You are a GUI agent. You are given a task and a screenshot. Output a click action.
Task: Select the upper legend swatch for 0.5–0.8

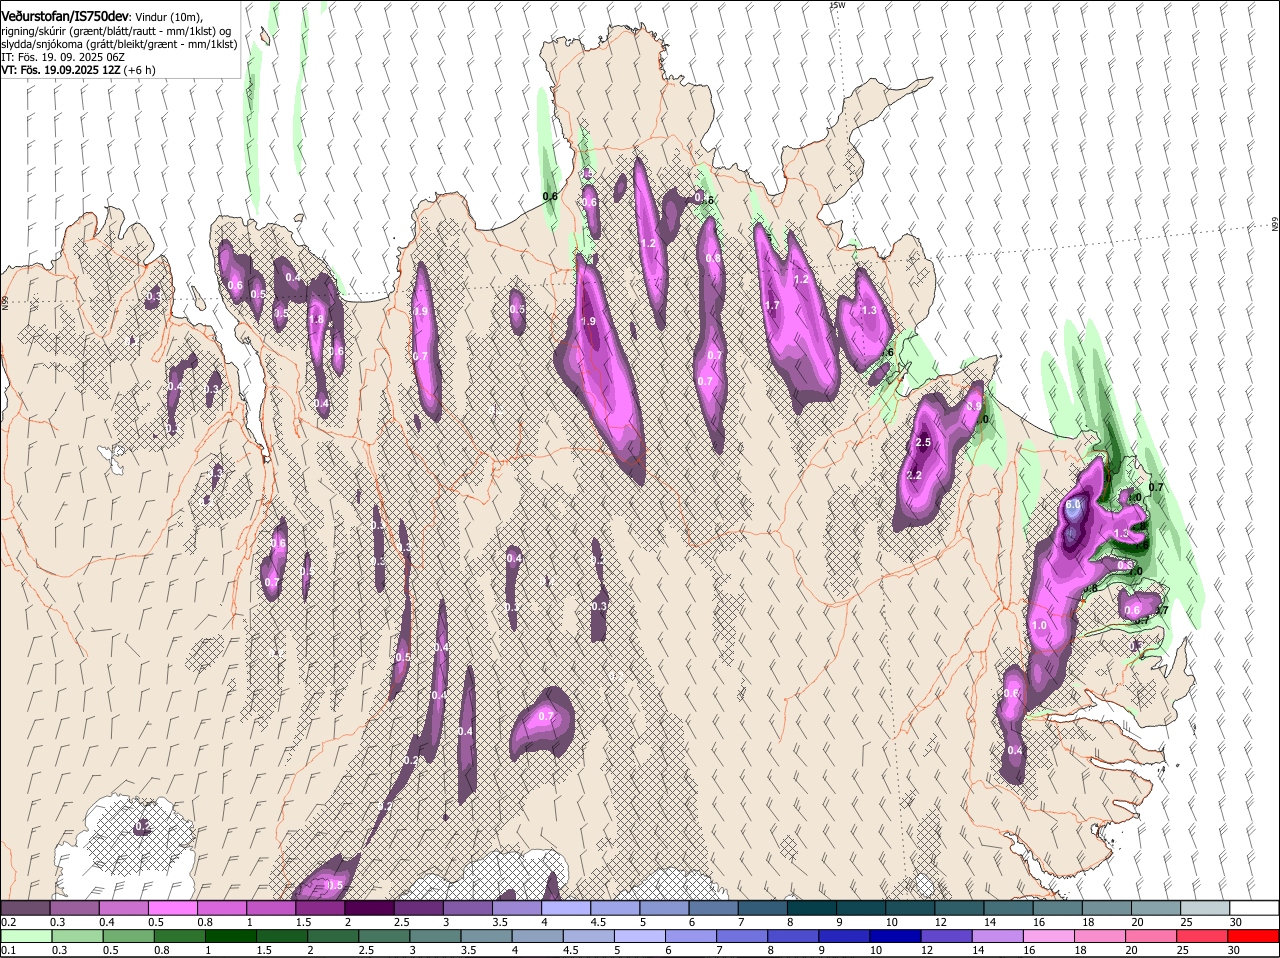[173, 908]
